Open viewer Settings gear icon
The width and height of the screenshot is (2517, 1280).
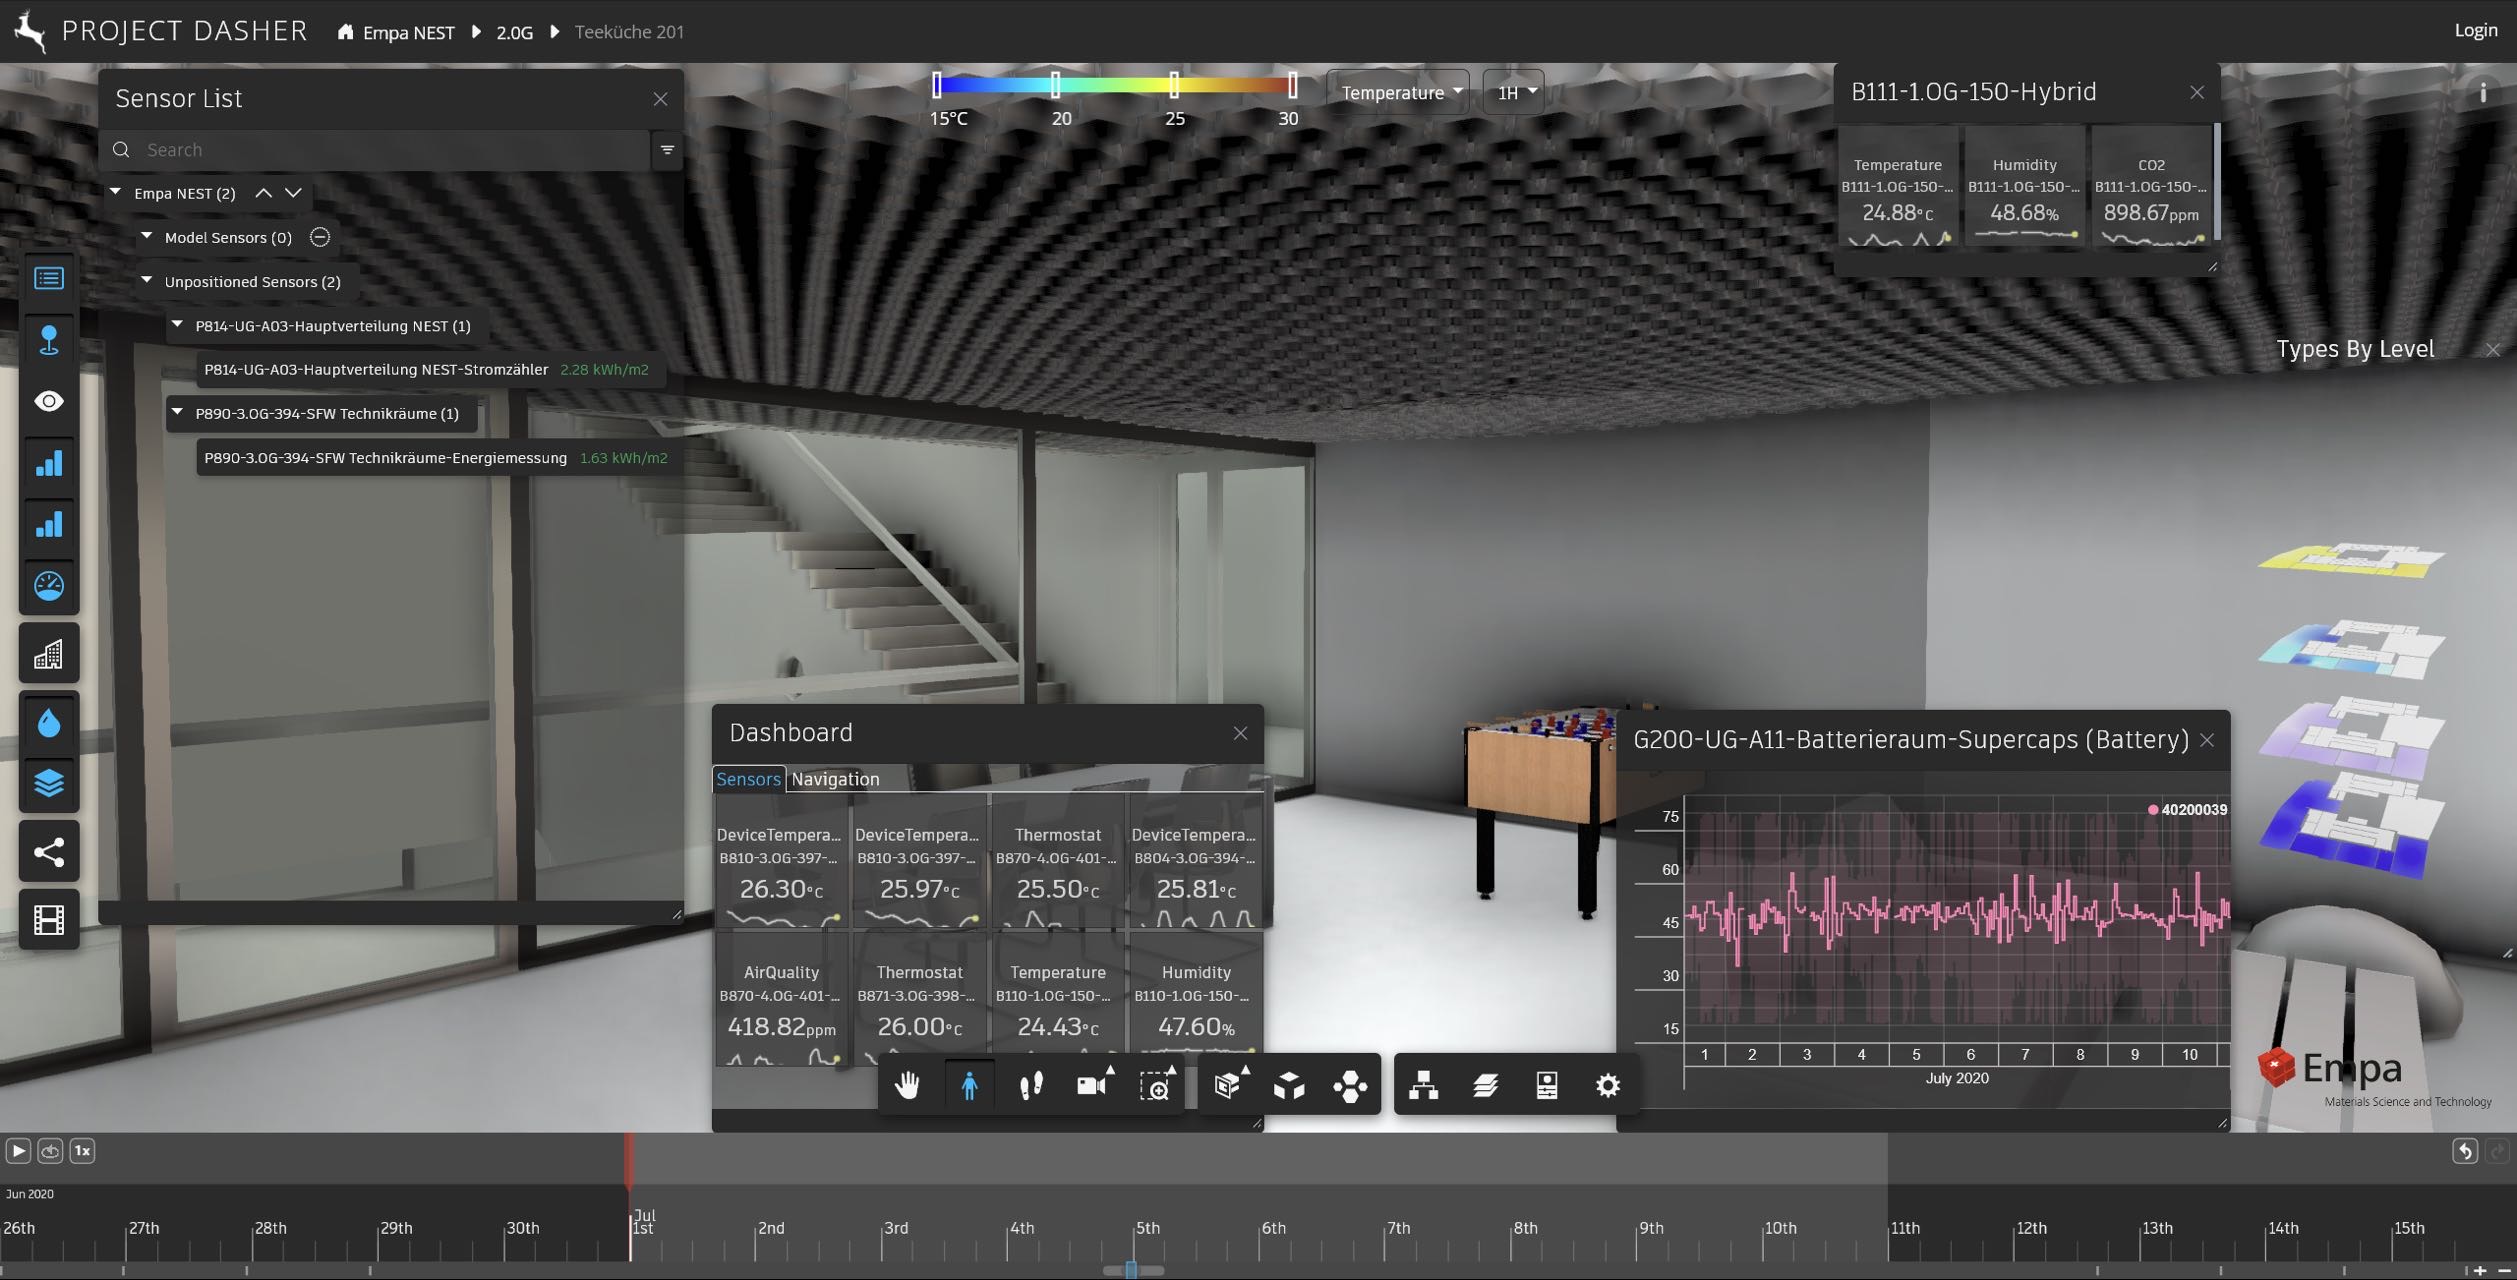(1607, 1085)
